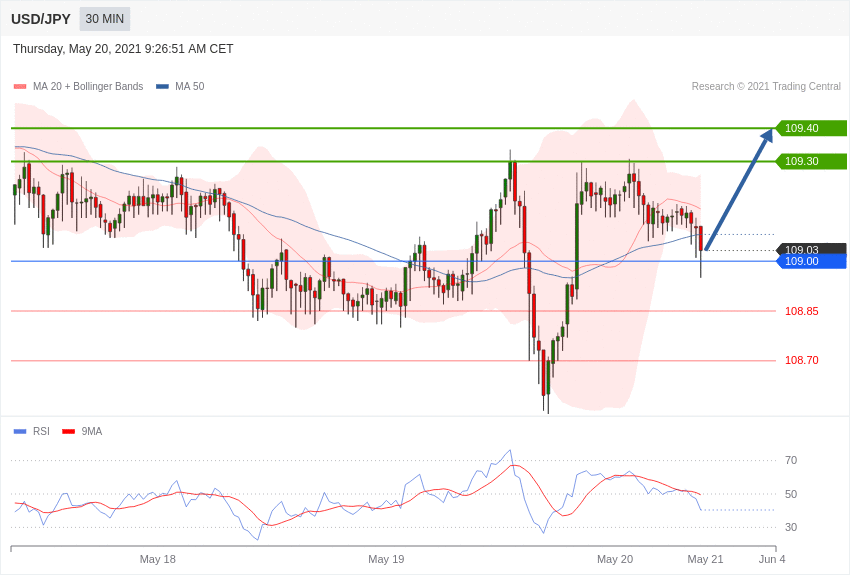850x576 pixels.
Task: Click the Jun 4 date axis label
Action: [x=772, y=559]
